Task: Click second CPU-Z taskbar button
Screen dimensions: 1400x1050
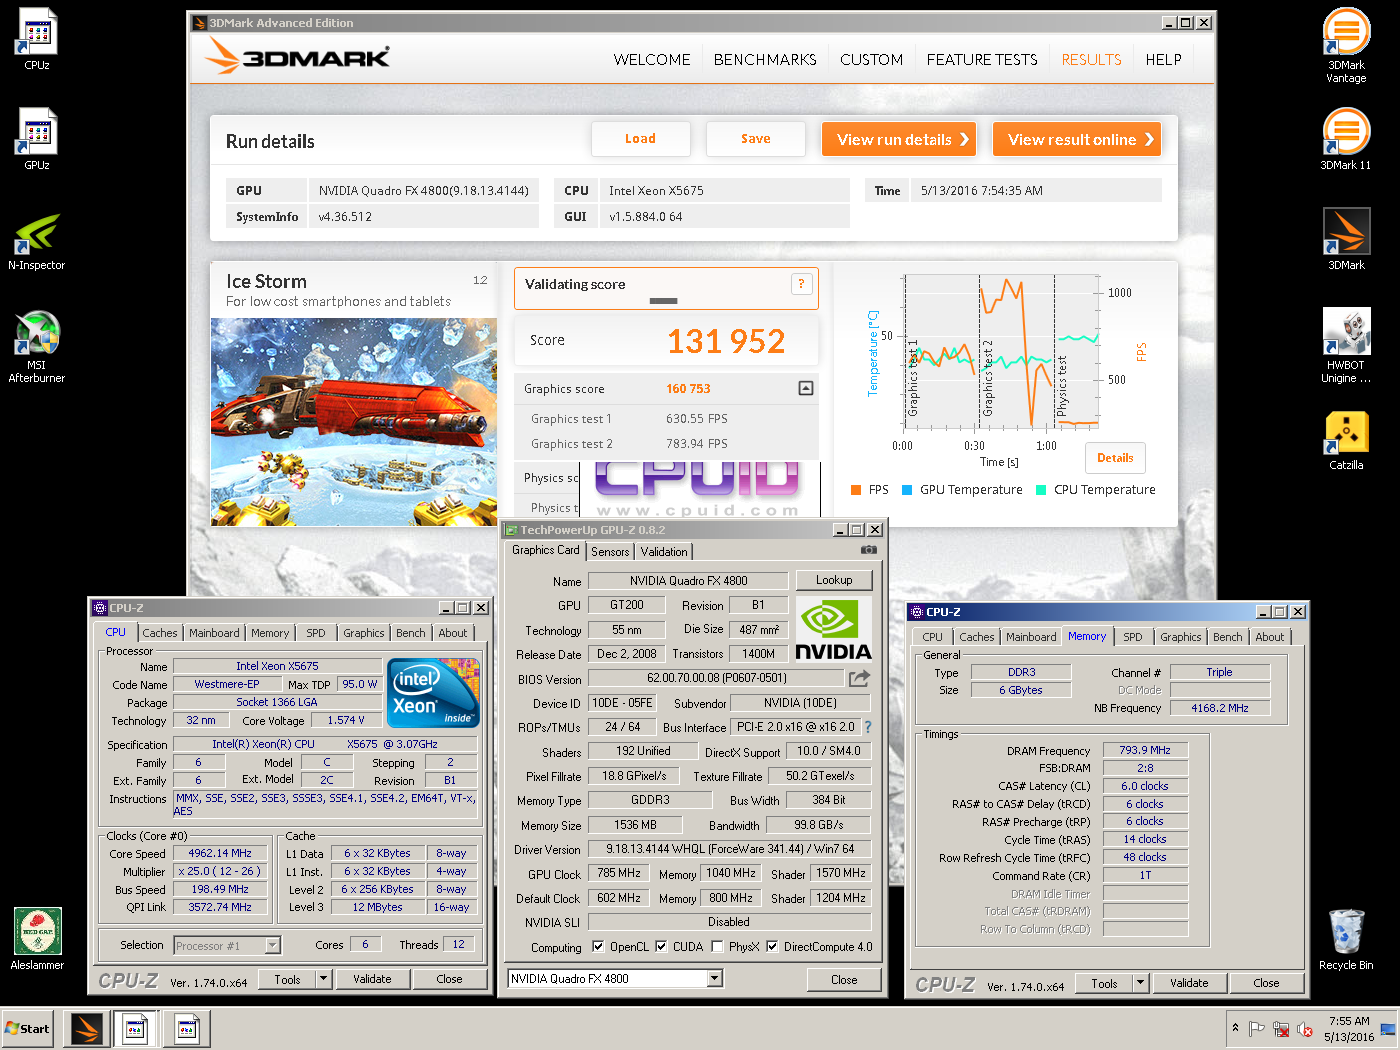Action: point(186,1028)
